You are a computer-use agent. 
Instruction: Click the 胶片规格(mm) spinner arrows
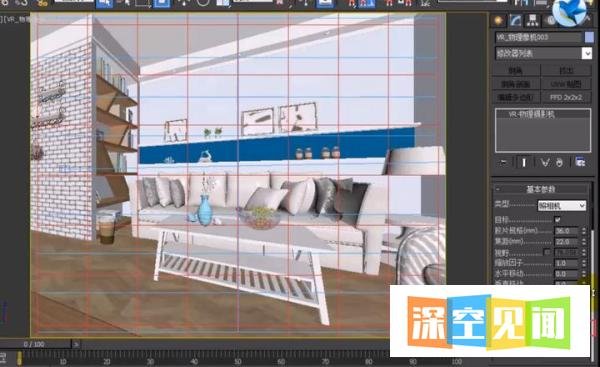pos(584,231)
